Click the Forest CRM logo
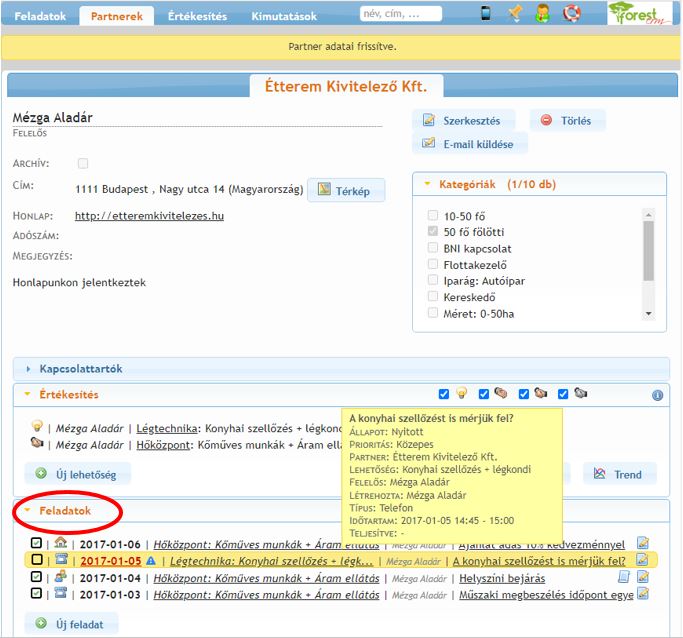 [x=639, y=14]
